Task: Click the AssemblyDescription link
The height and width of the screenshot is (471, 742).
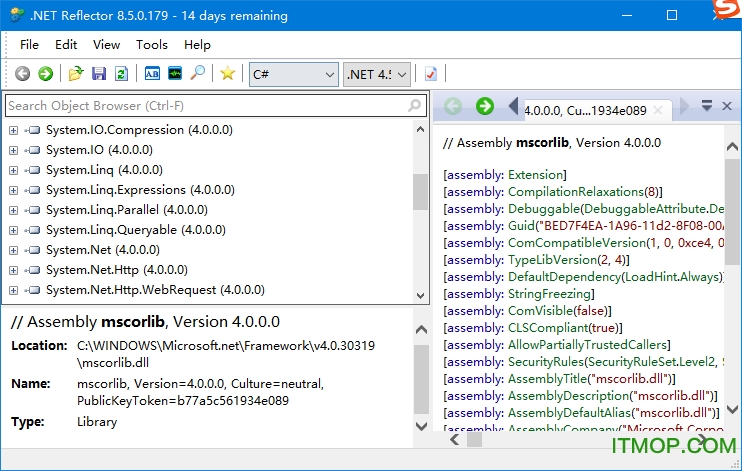Action: tap(568, 396)
